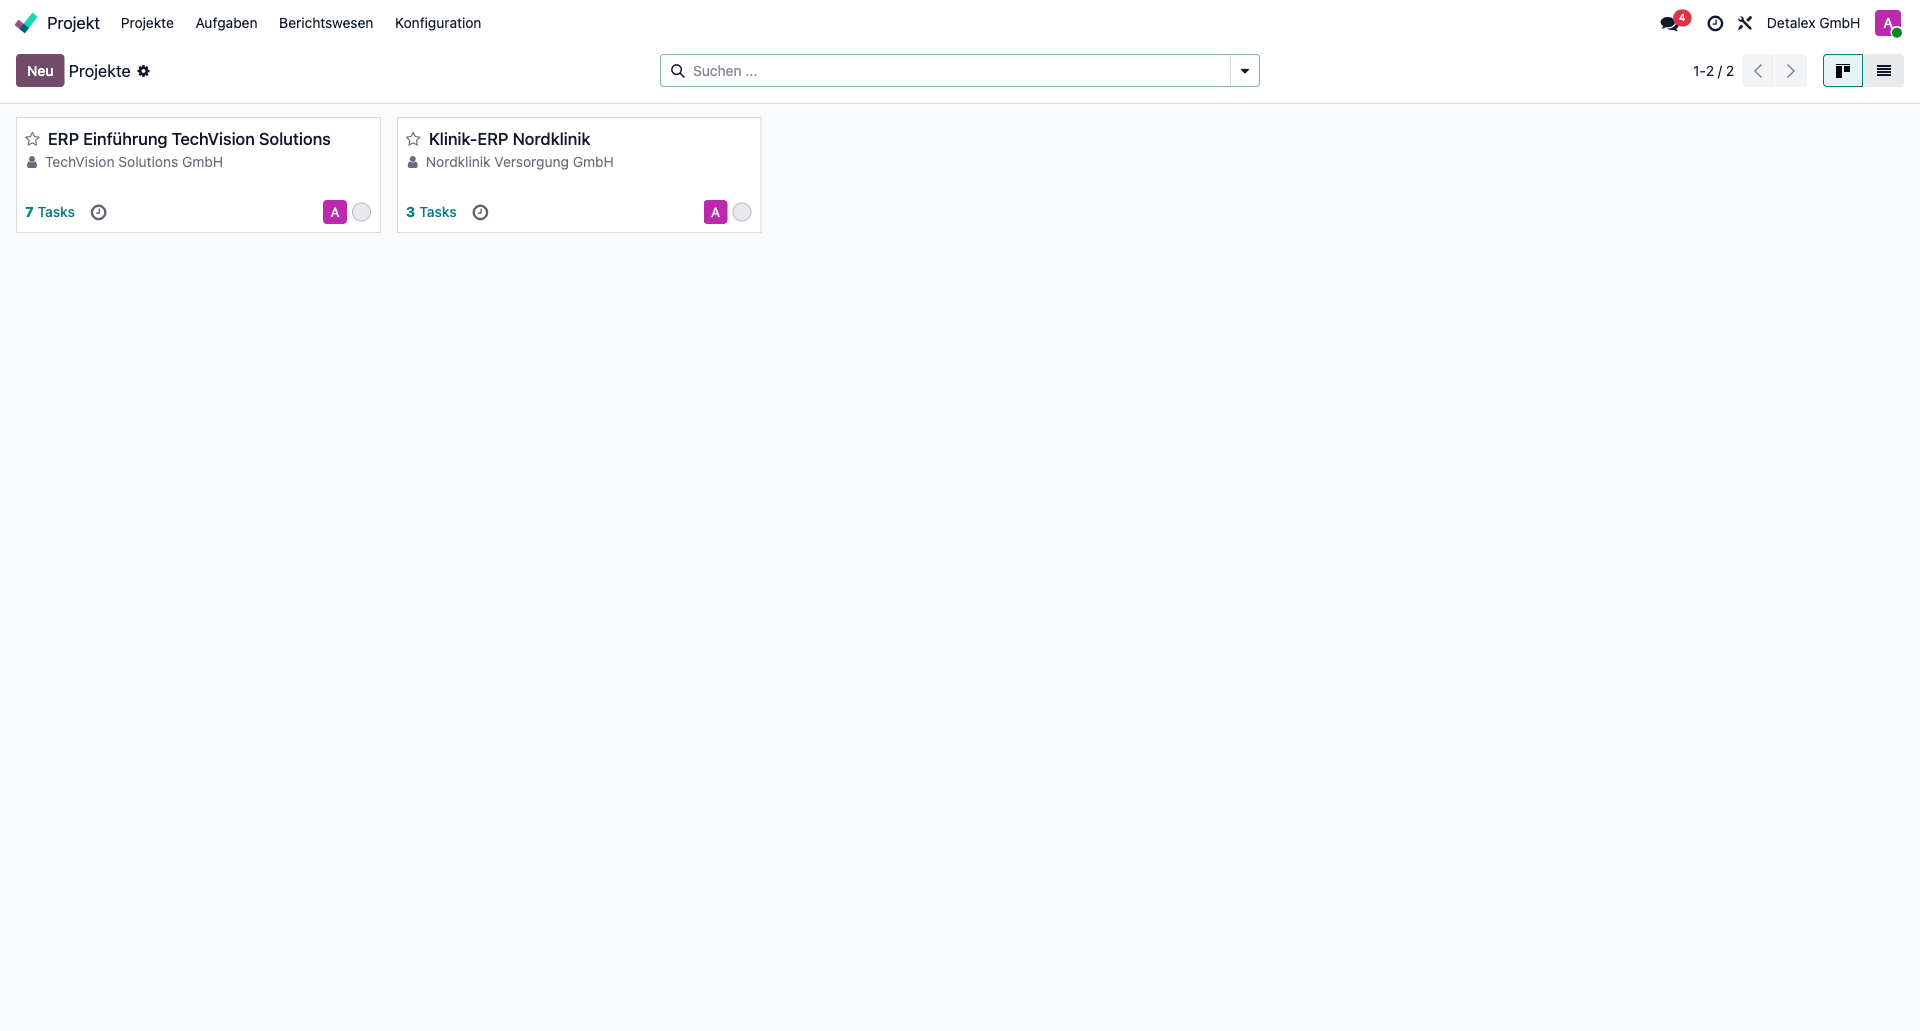This screenshot has width=1920, height=1031.
Task: Star the Klinik-ERP Nordklinik project
Action: click(x=413, y=139)
